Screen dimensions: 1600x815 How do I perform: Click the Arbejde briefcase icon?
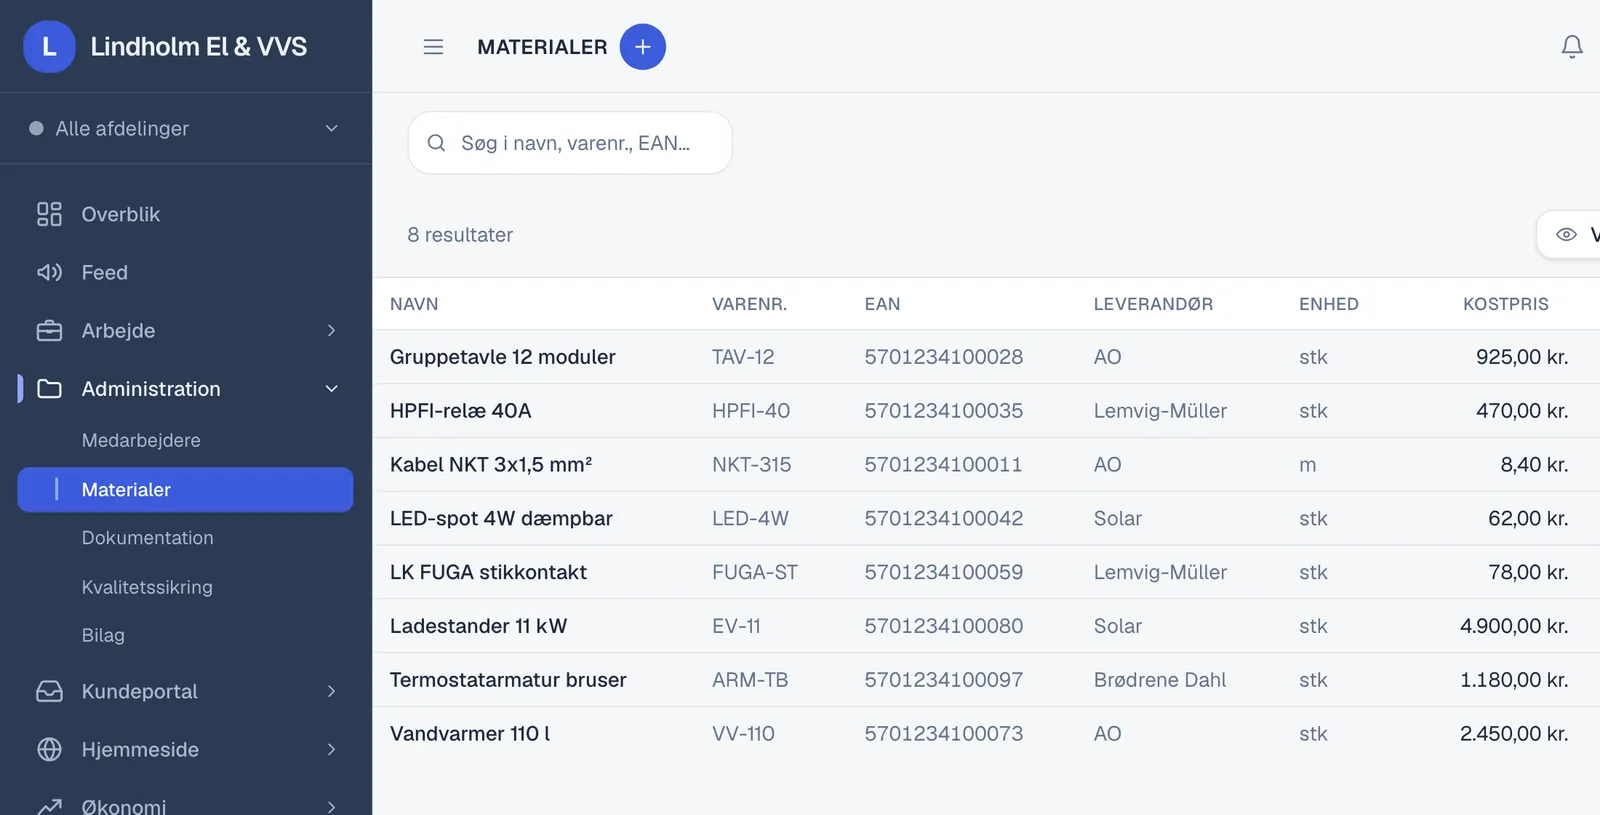[49, 330]
